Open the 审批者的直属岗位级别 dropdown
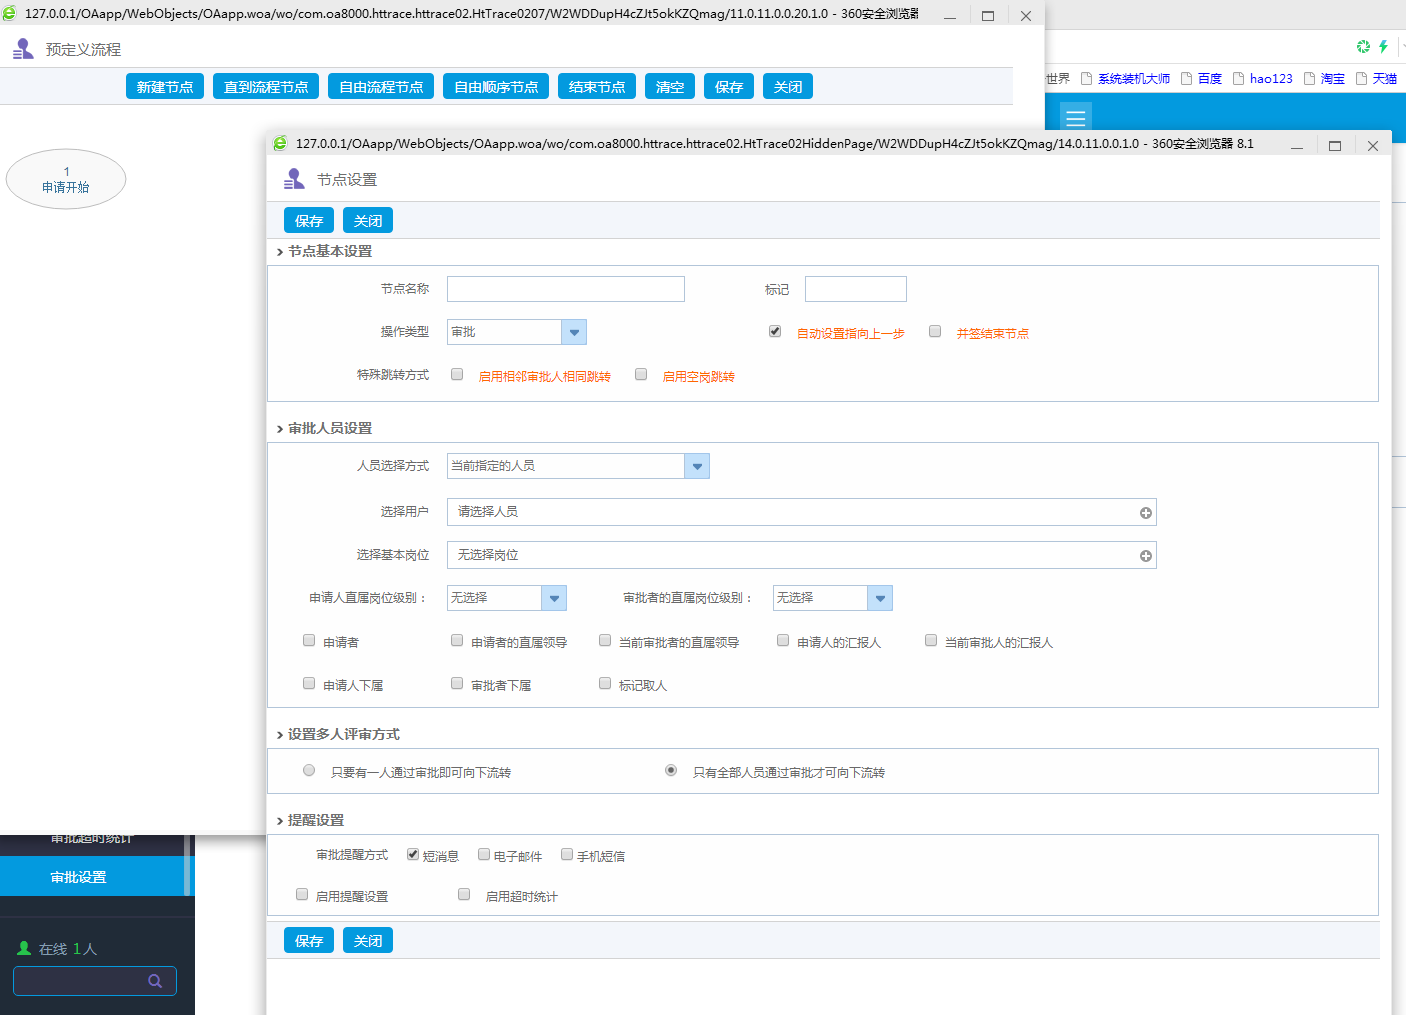The height and width of the screenshot is (1015, 1406). [833, 598]
